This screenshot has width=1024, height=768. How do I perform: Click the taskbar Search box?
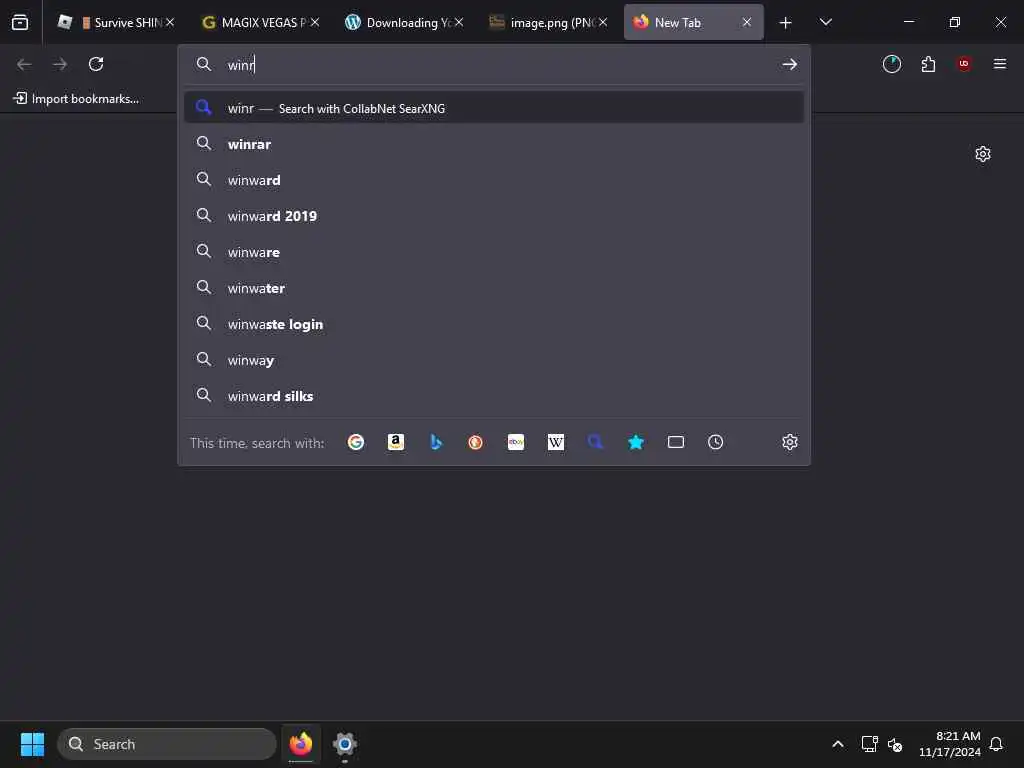167,744
